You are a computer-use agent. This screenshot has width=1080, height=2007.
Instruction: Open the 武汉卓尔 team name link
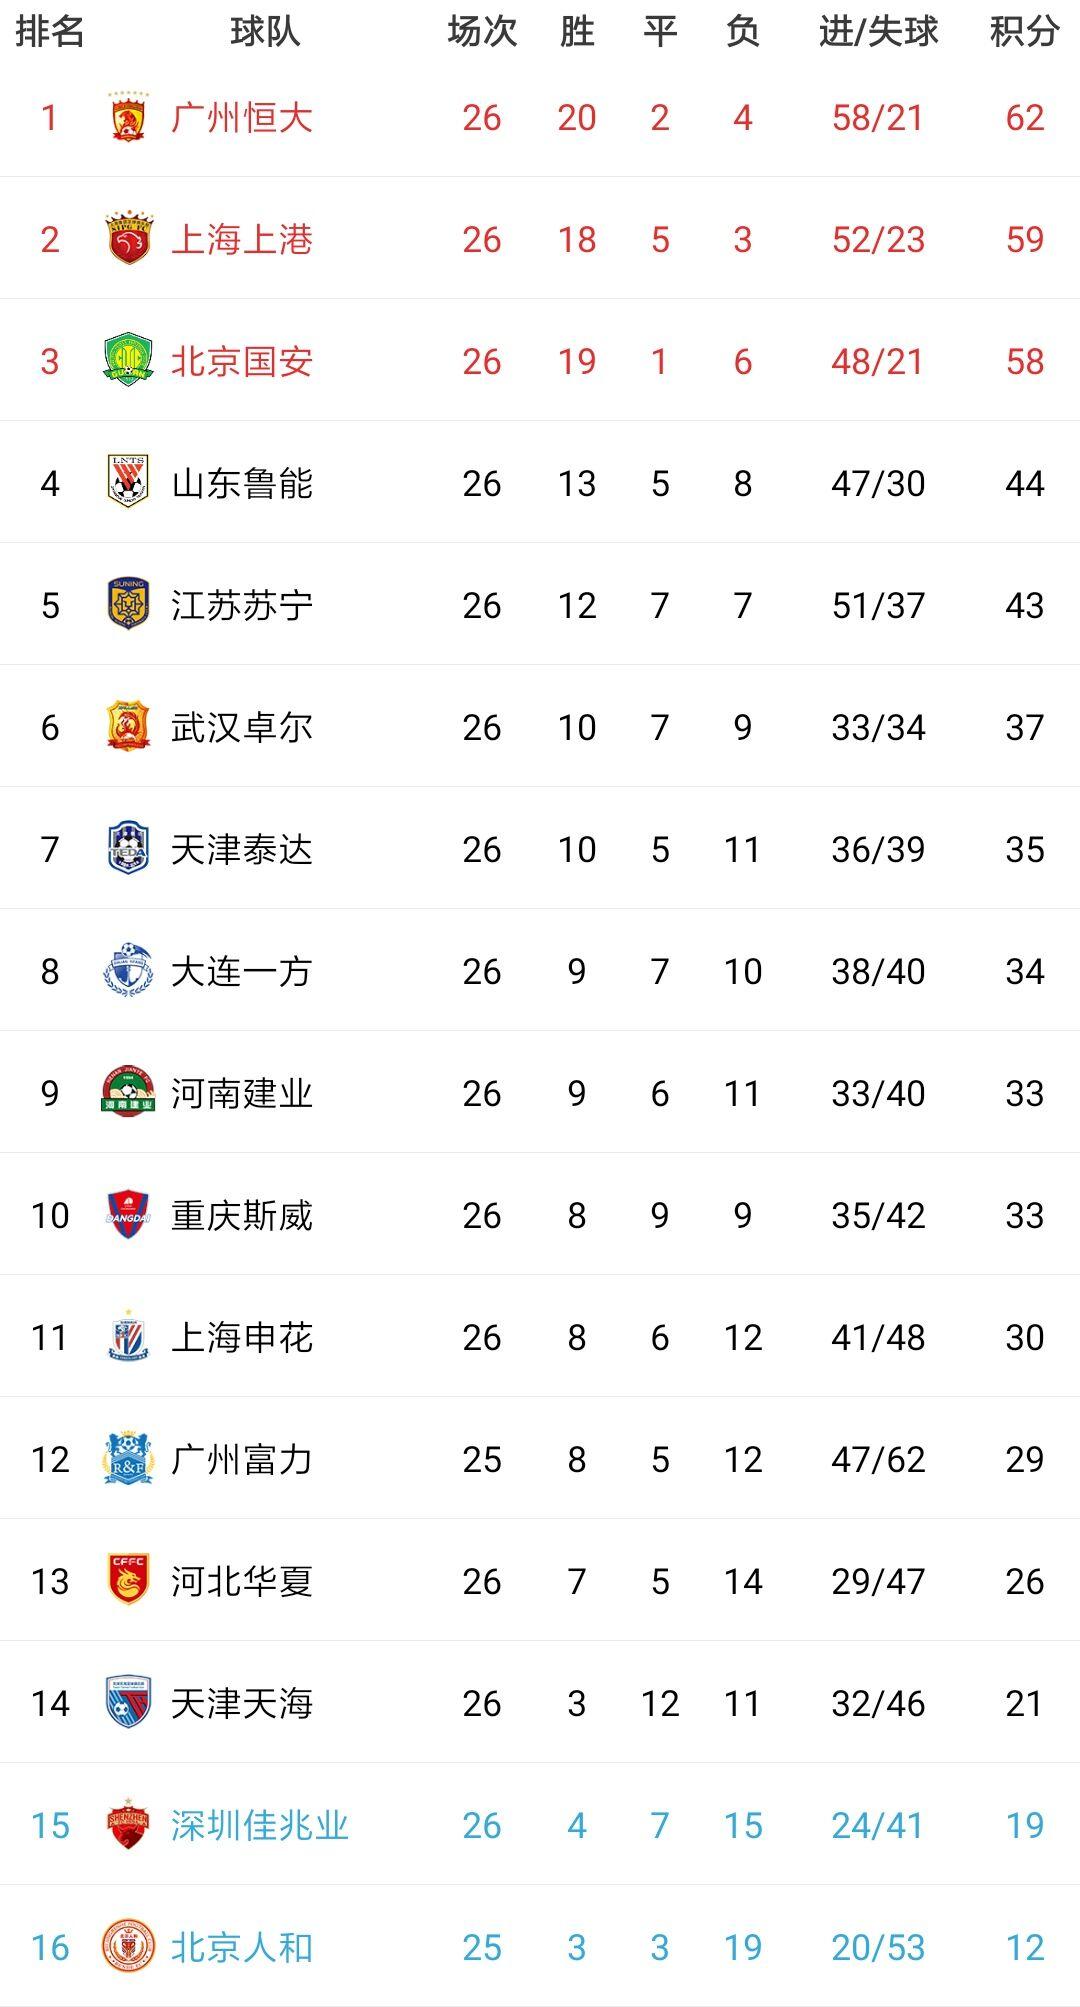coord(242,727)
